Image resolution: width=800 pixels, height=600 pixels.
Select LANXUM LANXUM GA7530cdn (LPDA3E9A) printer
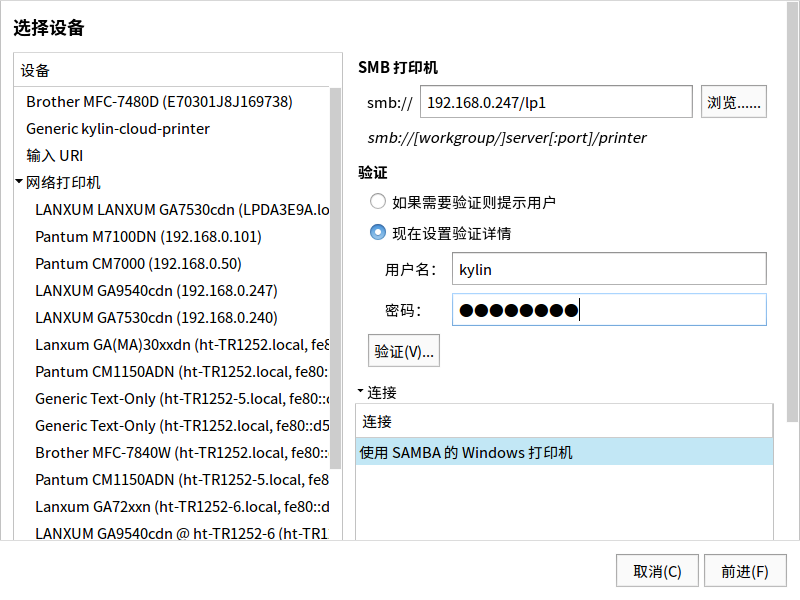pos(172,210)
